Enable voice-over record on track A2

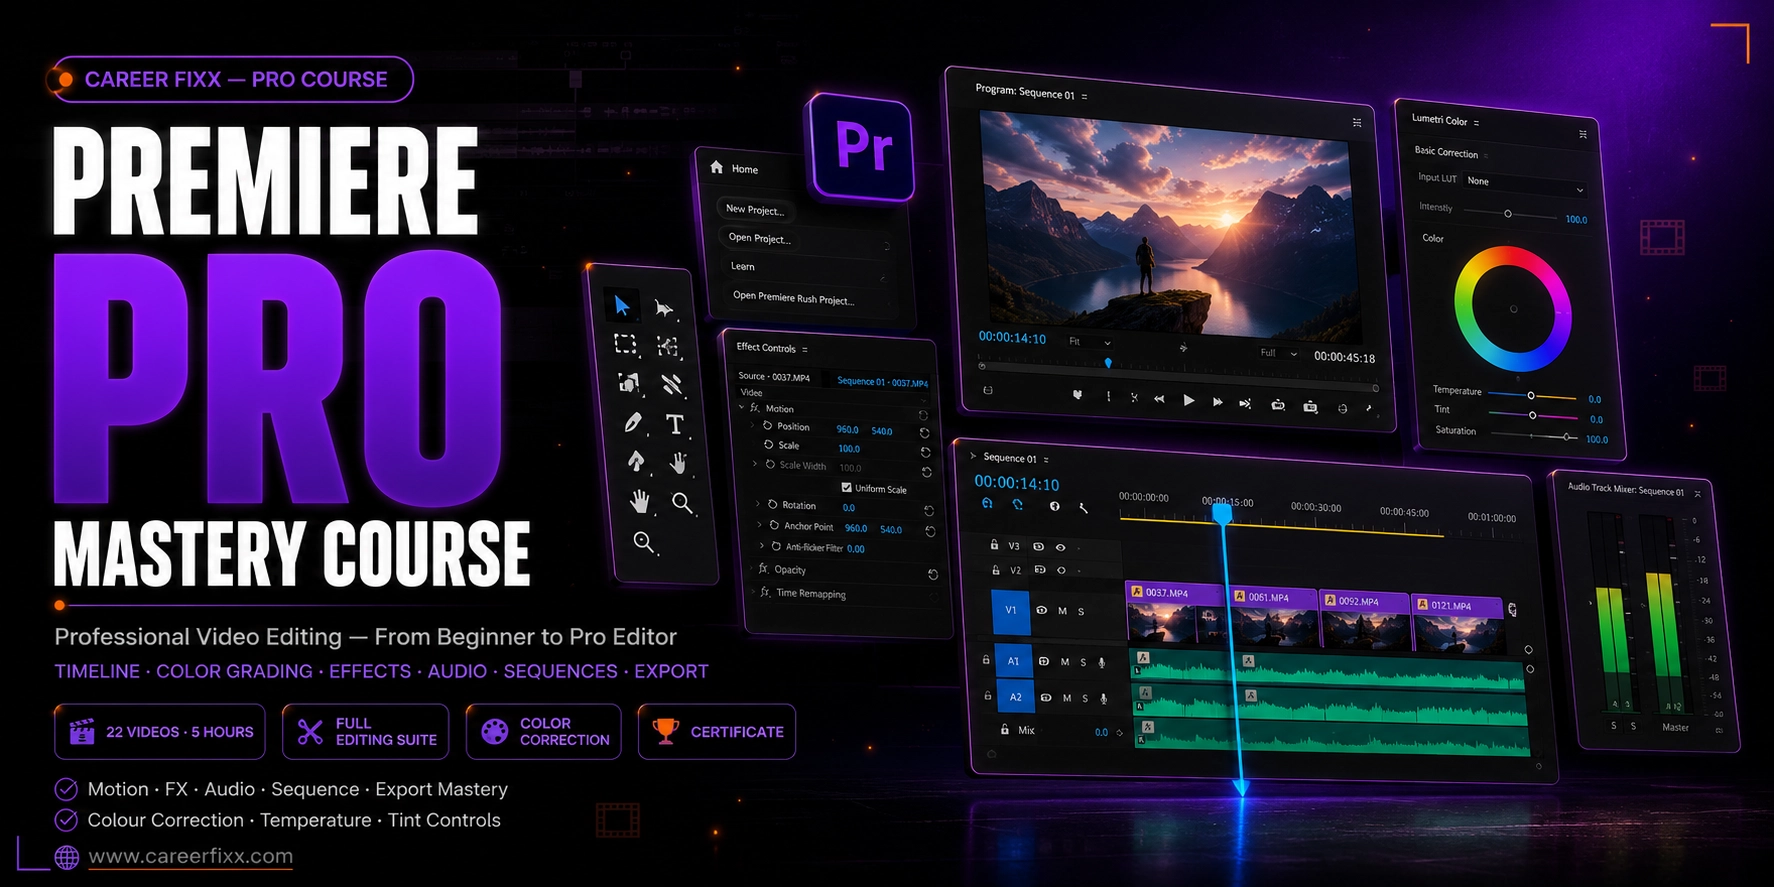click(x=1104, y=699)
